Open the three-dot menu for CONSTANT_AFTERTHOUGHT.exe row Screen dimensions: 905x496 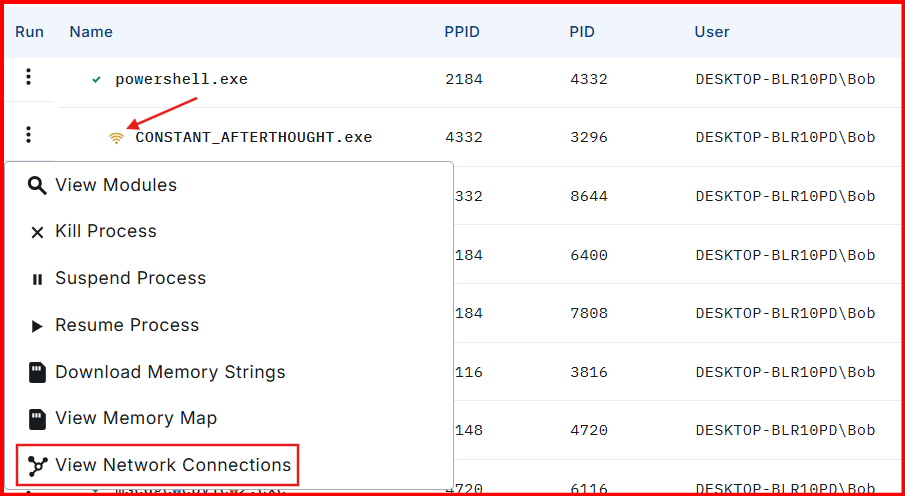point(29,135)
